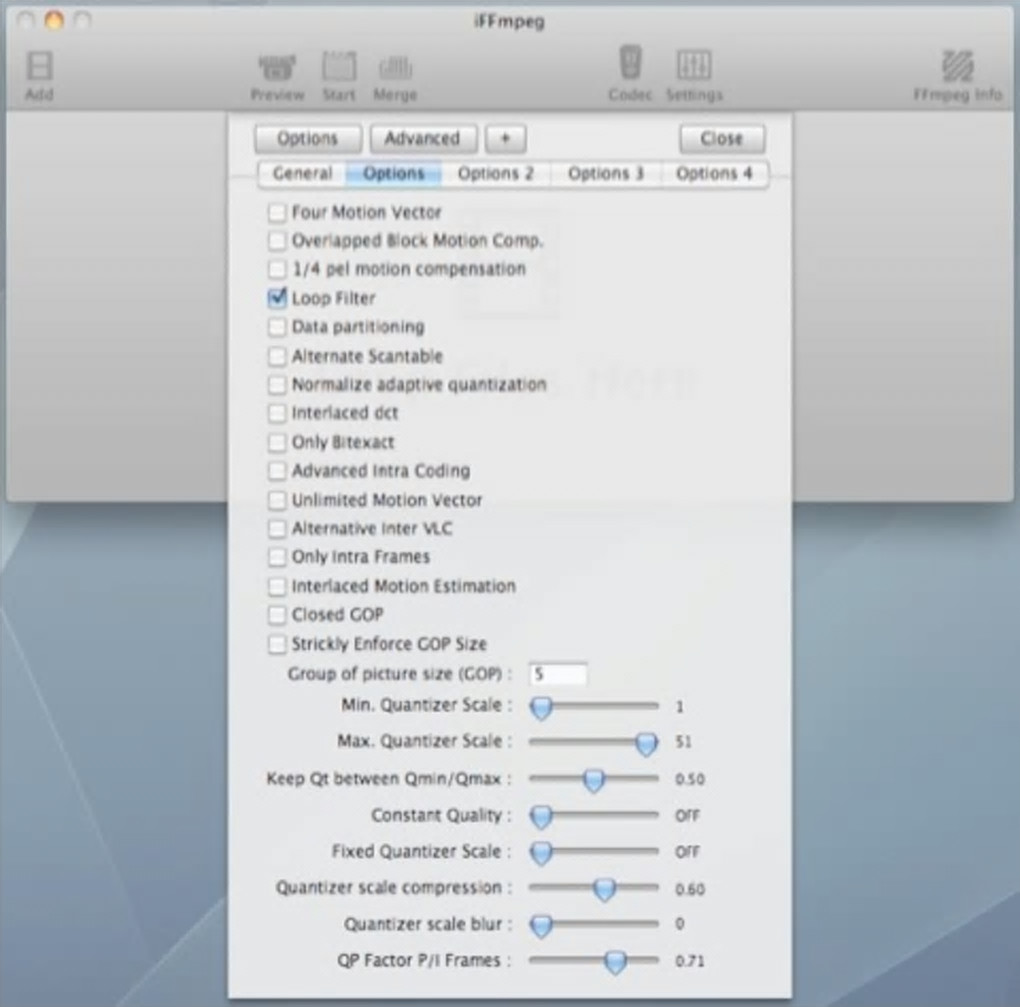Switch to the Options 3 tab

click(x=606, y=174)
